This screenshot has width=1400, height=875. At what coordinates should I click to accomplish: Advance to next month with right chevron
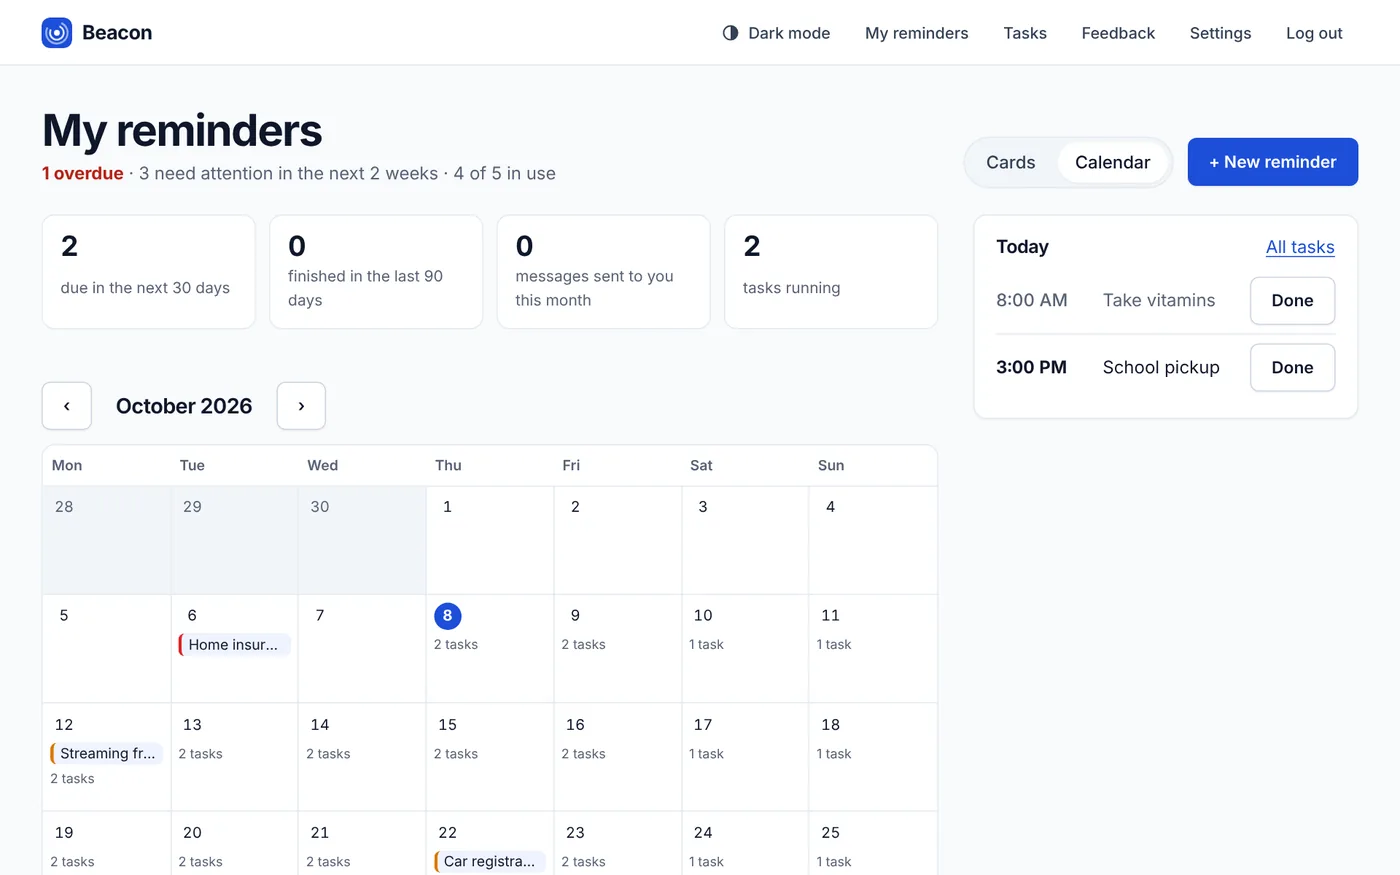point(301,406)
